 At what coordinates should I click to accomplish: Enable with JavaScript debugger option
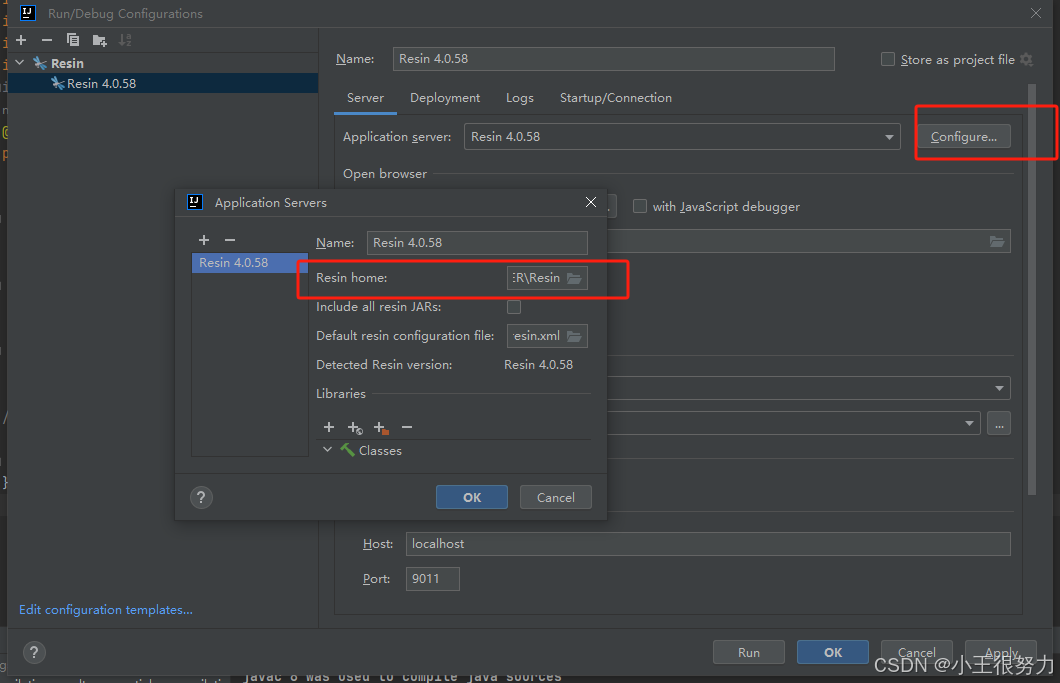(640, 206)
